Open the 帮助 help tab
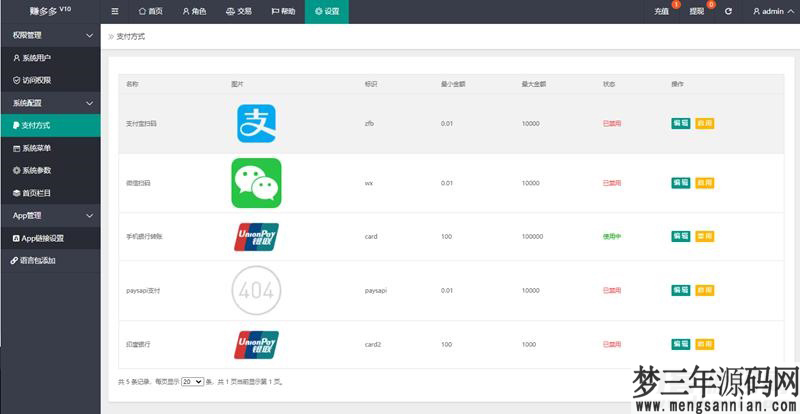Viewport: 800px width, 414px height. click(283, 11)
